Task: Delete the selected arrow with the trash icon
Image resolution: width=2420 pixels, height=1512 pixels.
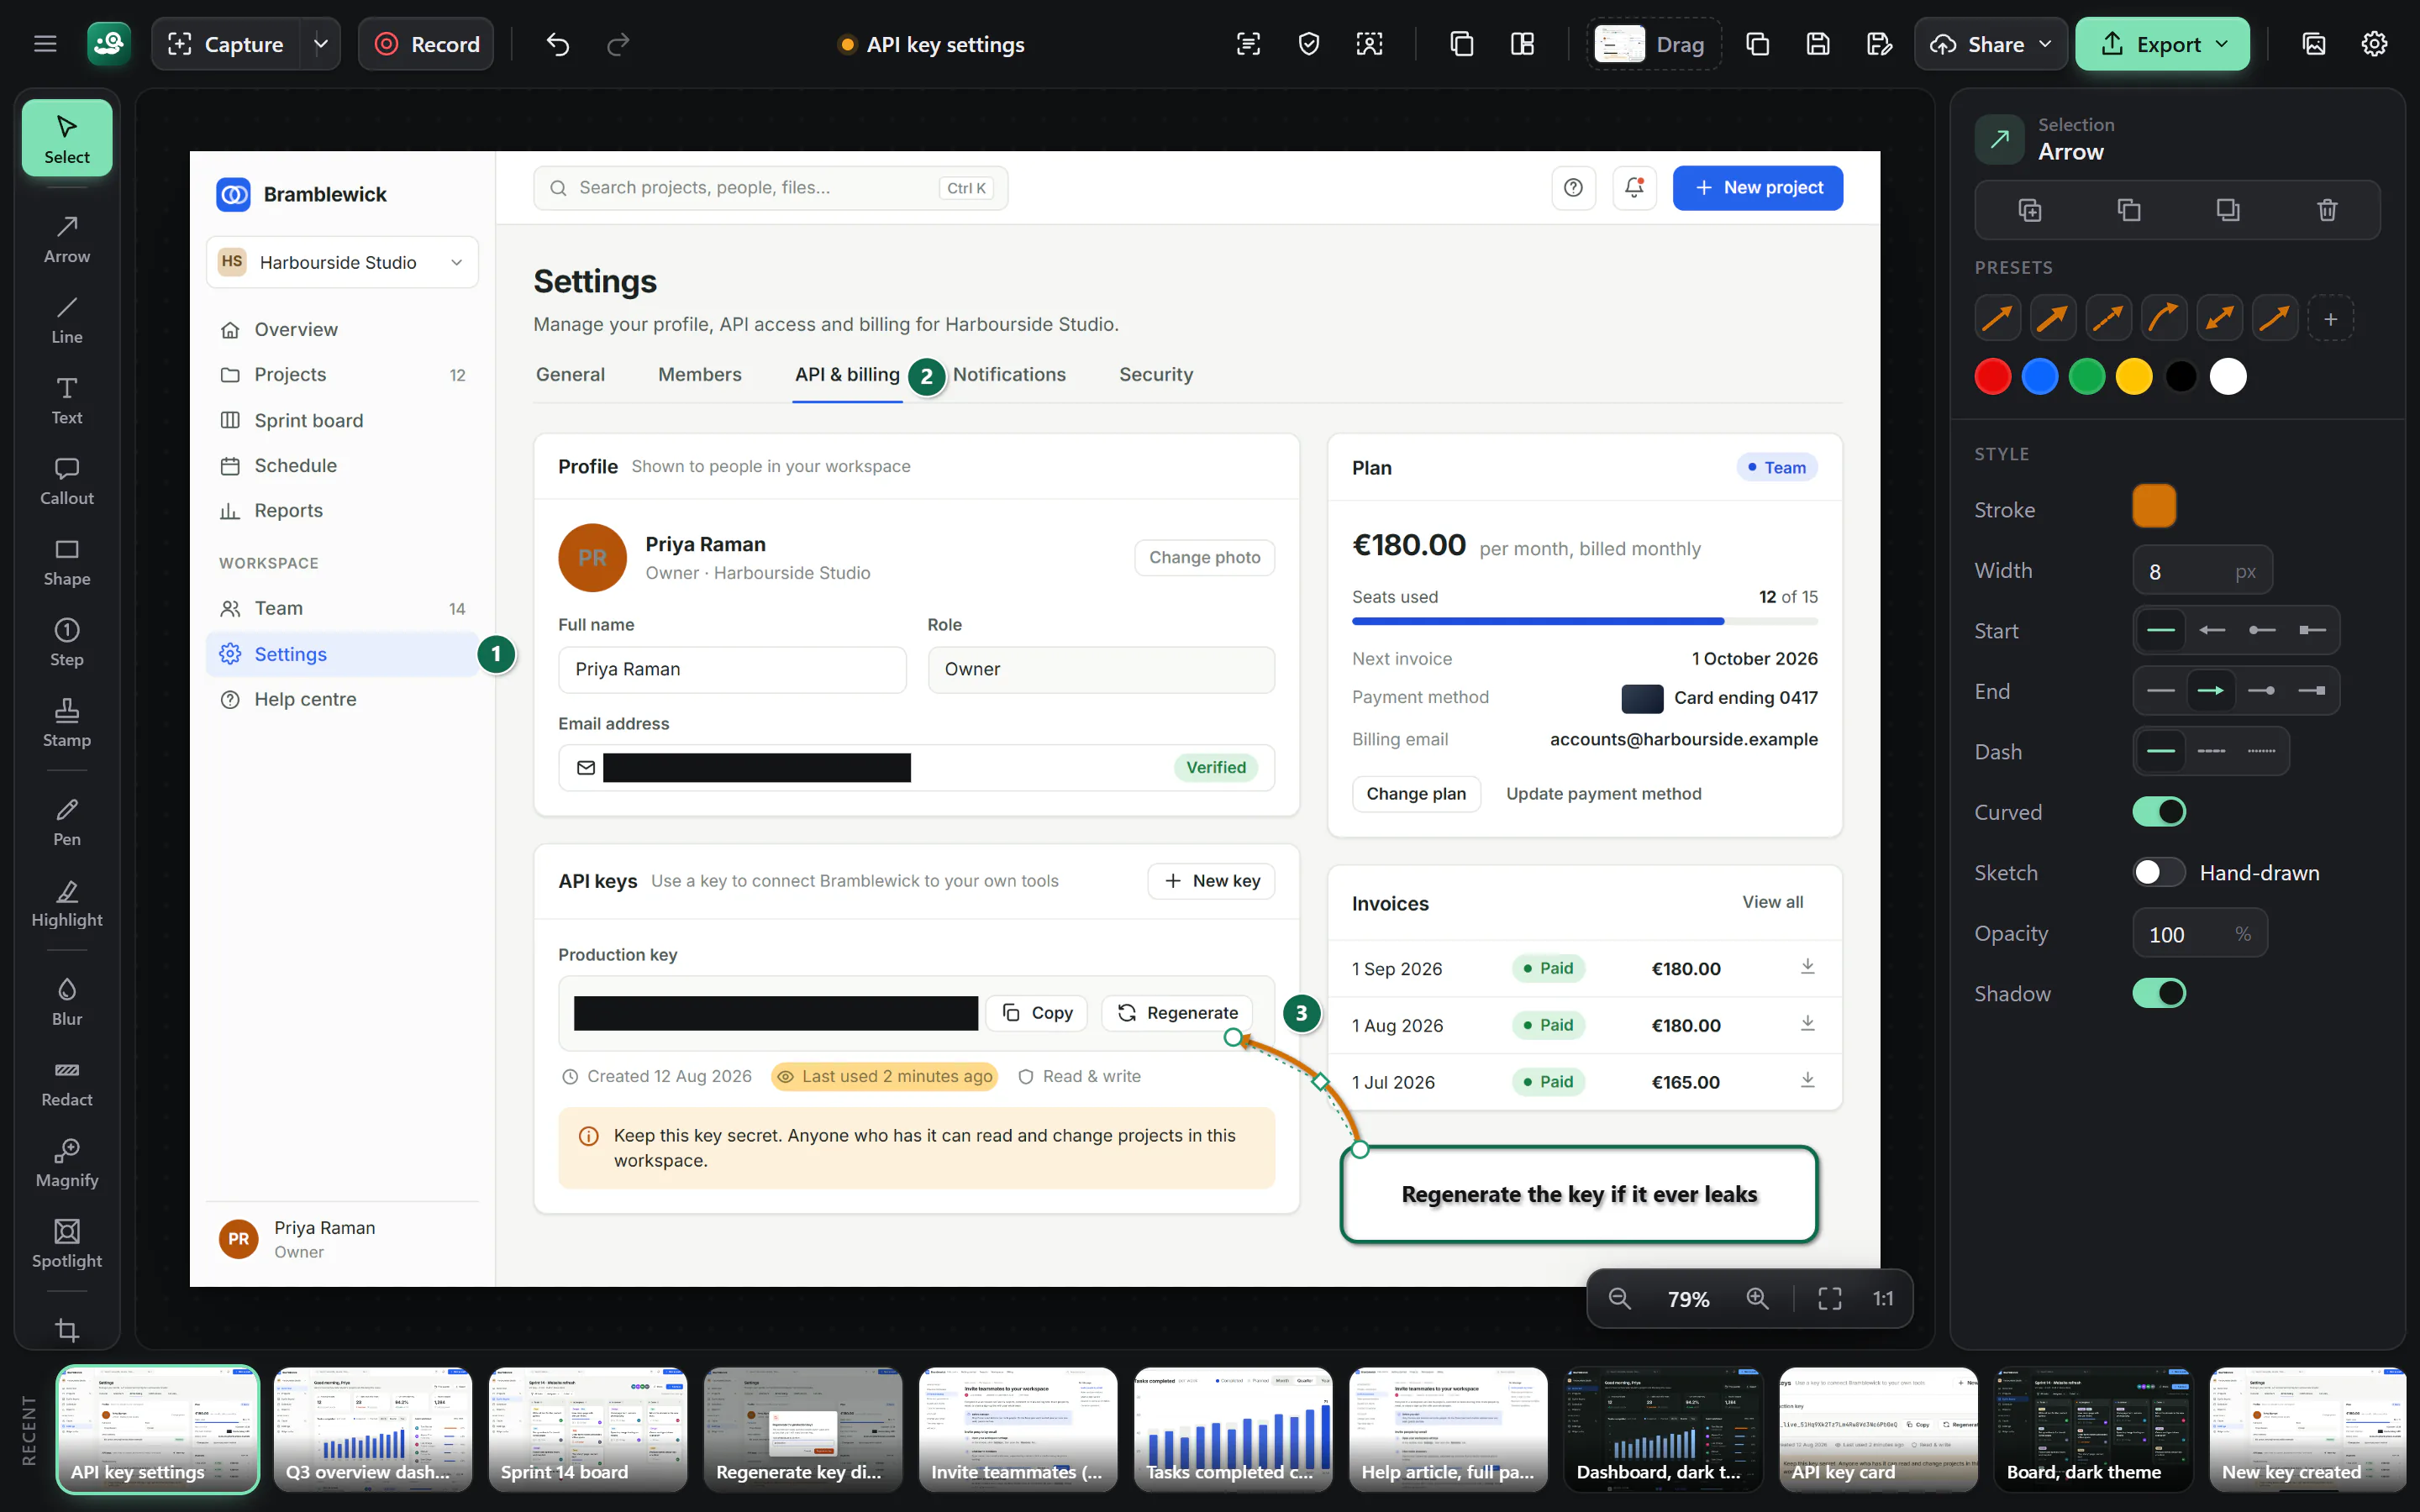Action: point(2327,210)
